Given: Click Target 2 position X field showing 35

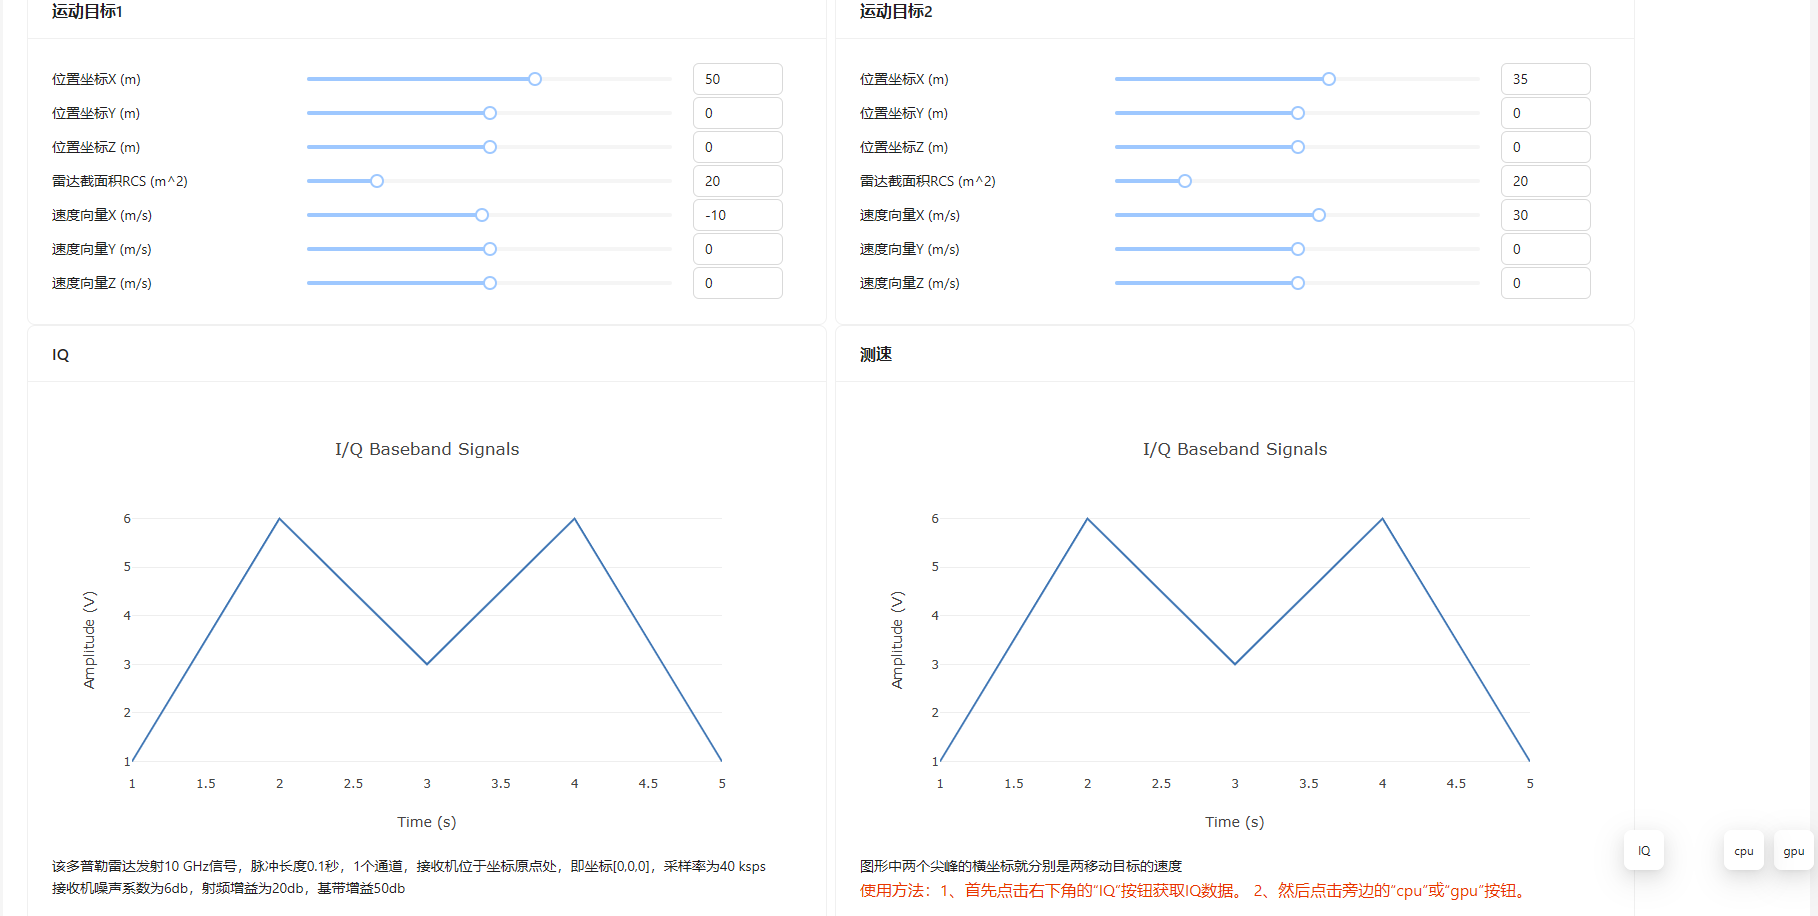Looking at the screenshot, I should pos(1545,79).
